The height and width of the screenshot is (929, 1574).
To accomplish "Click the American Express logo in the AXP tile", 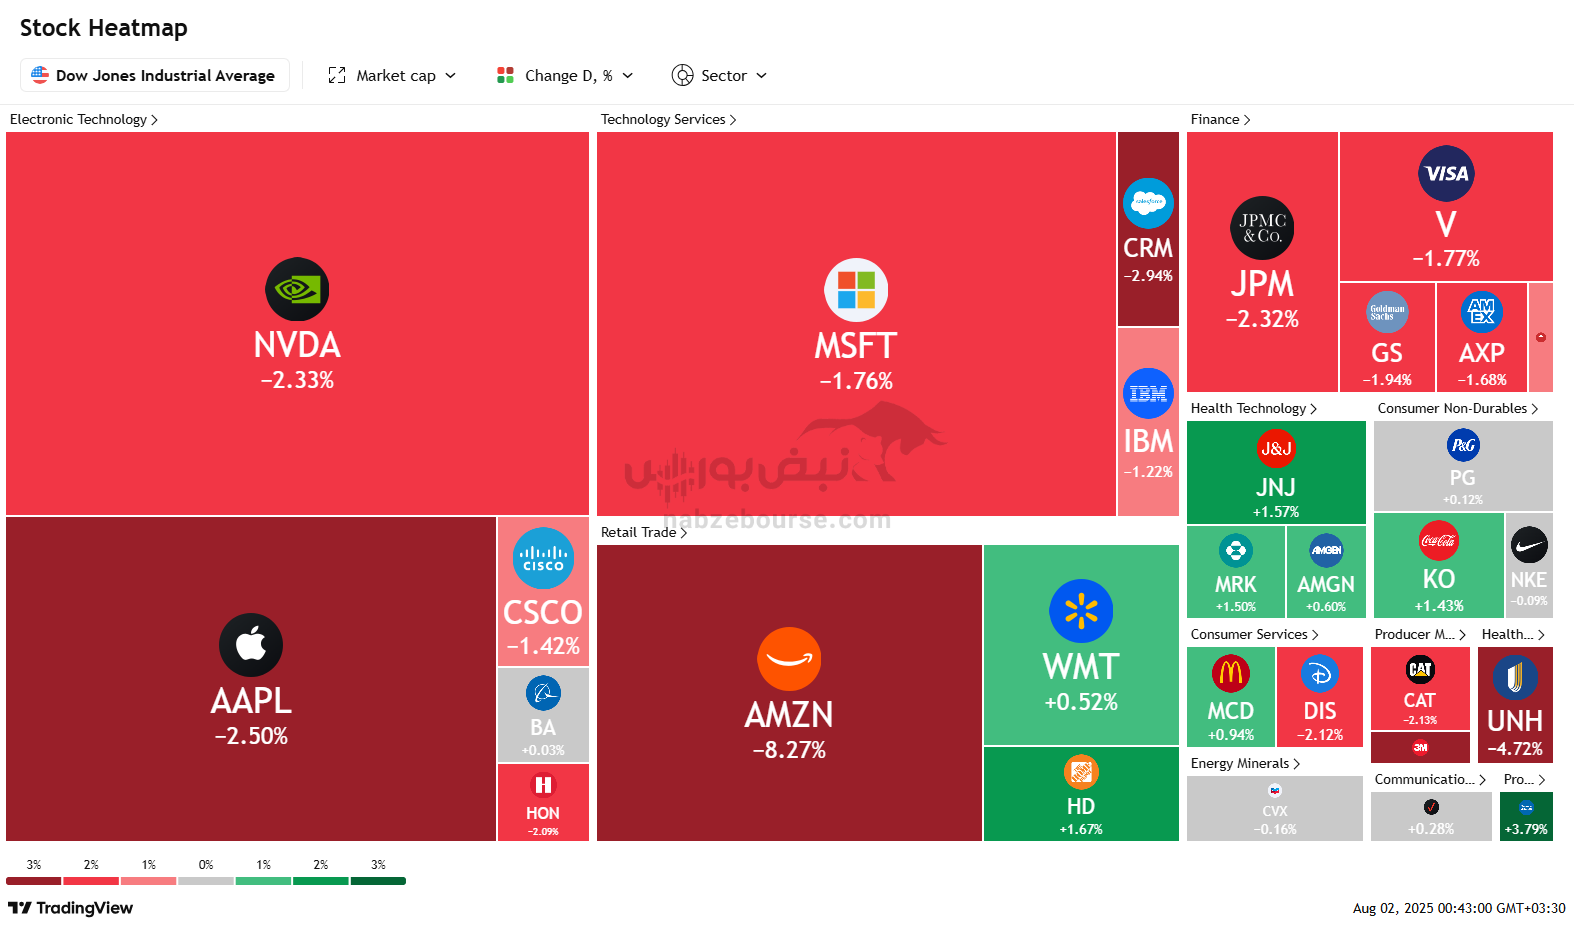I will pos(1482,312).
